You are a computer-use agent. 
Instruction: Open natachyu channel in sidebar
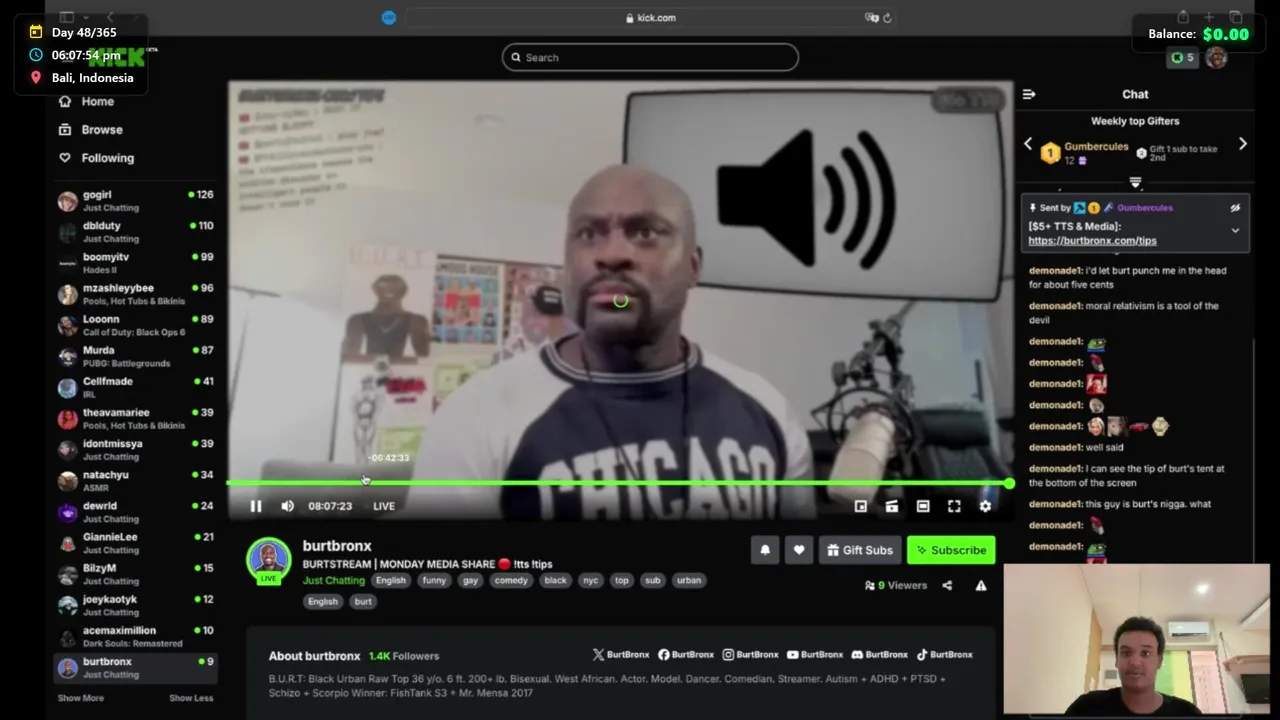(135, 481)
